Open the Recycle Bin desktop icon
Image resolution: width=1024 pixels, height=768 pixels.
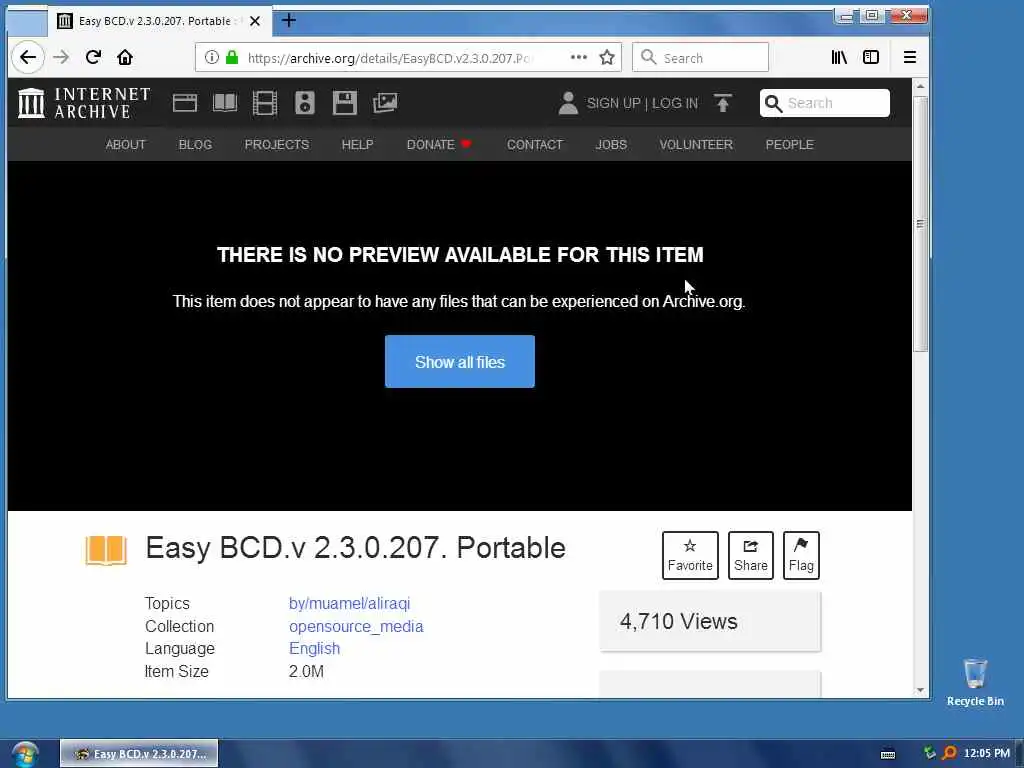975,682
